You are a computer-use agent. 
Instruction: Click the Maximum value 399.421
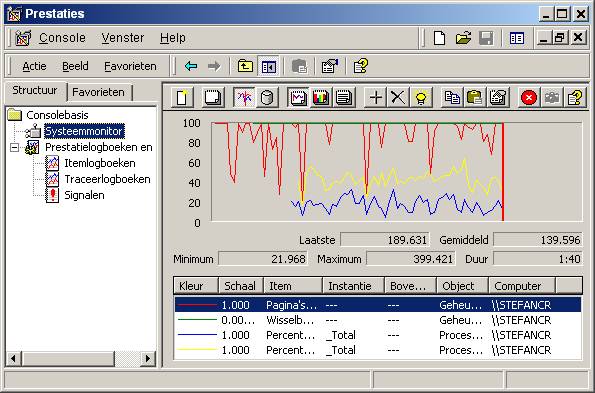pyautogui.click(x=411, y=259)
